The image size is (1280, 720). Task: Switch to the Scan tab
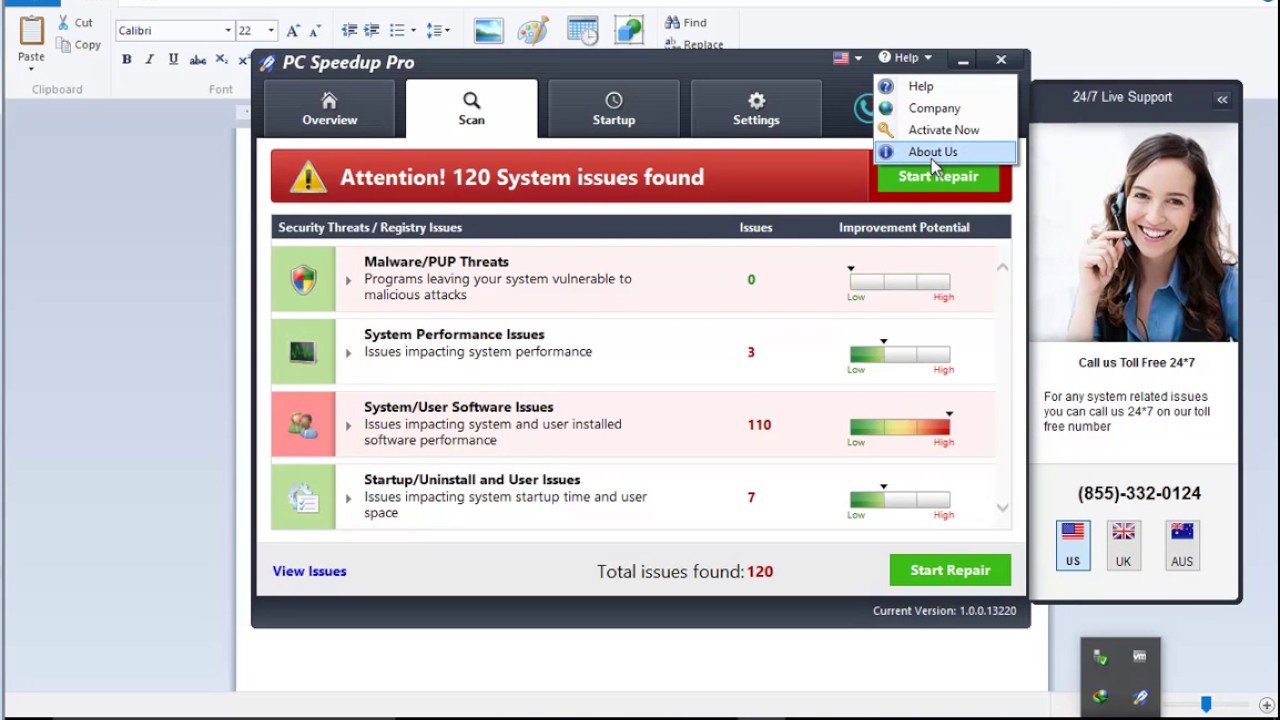(471, 108)
